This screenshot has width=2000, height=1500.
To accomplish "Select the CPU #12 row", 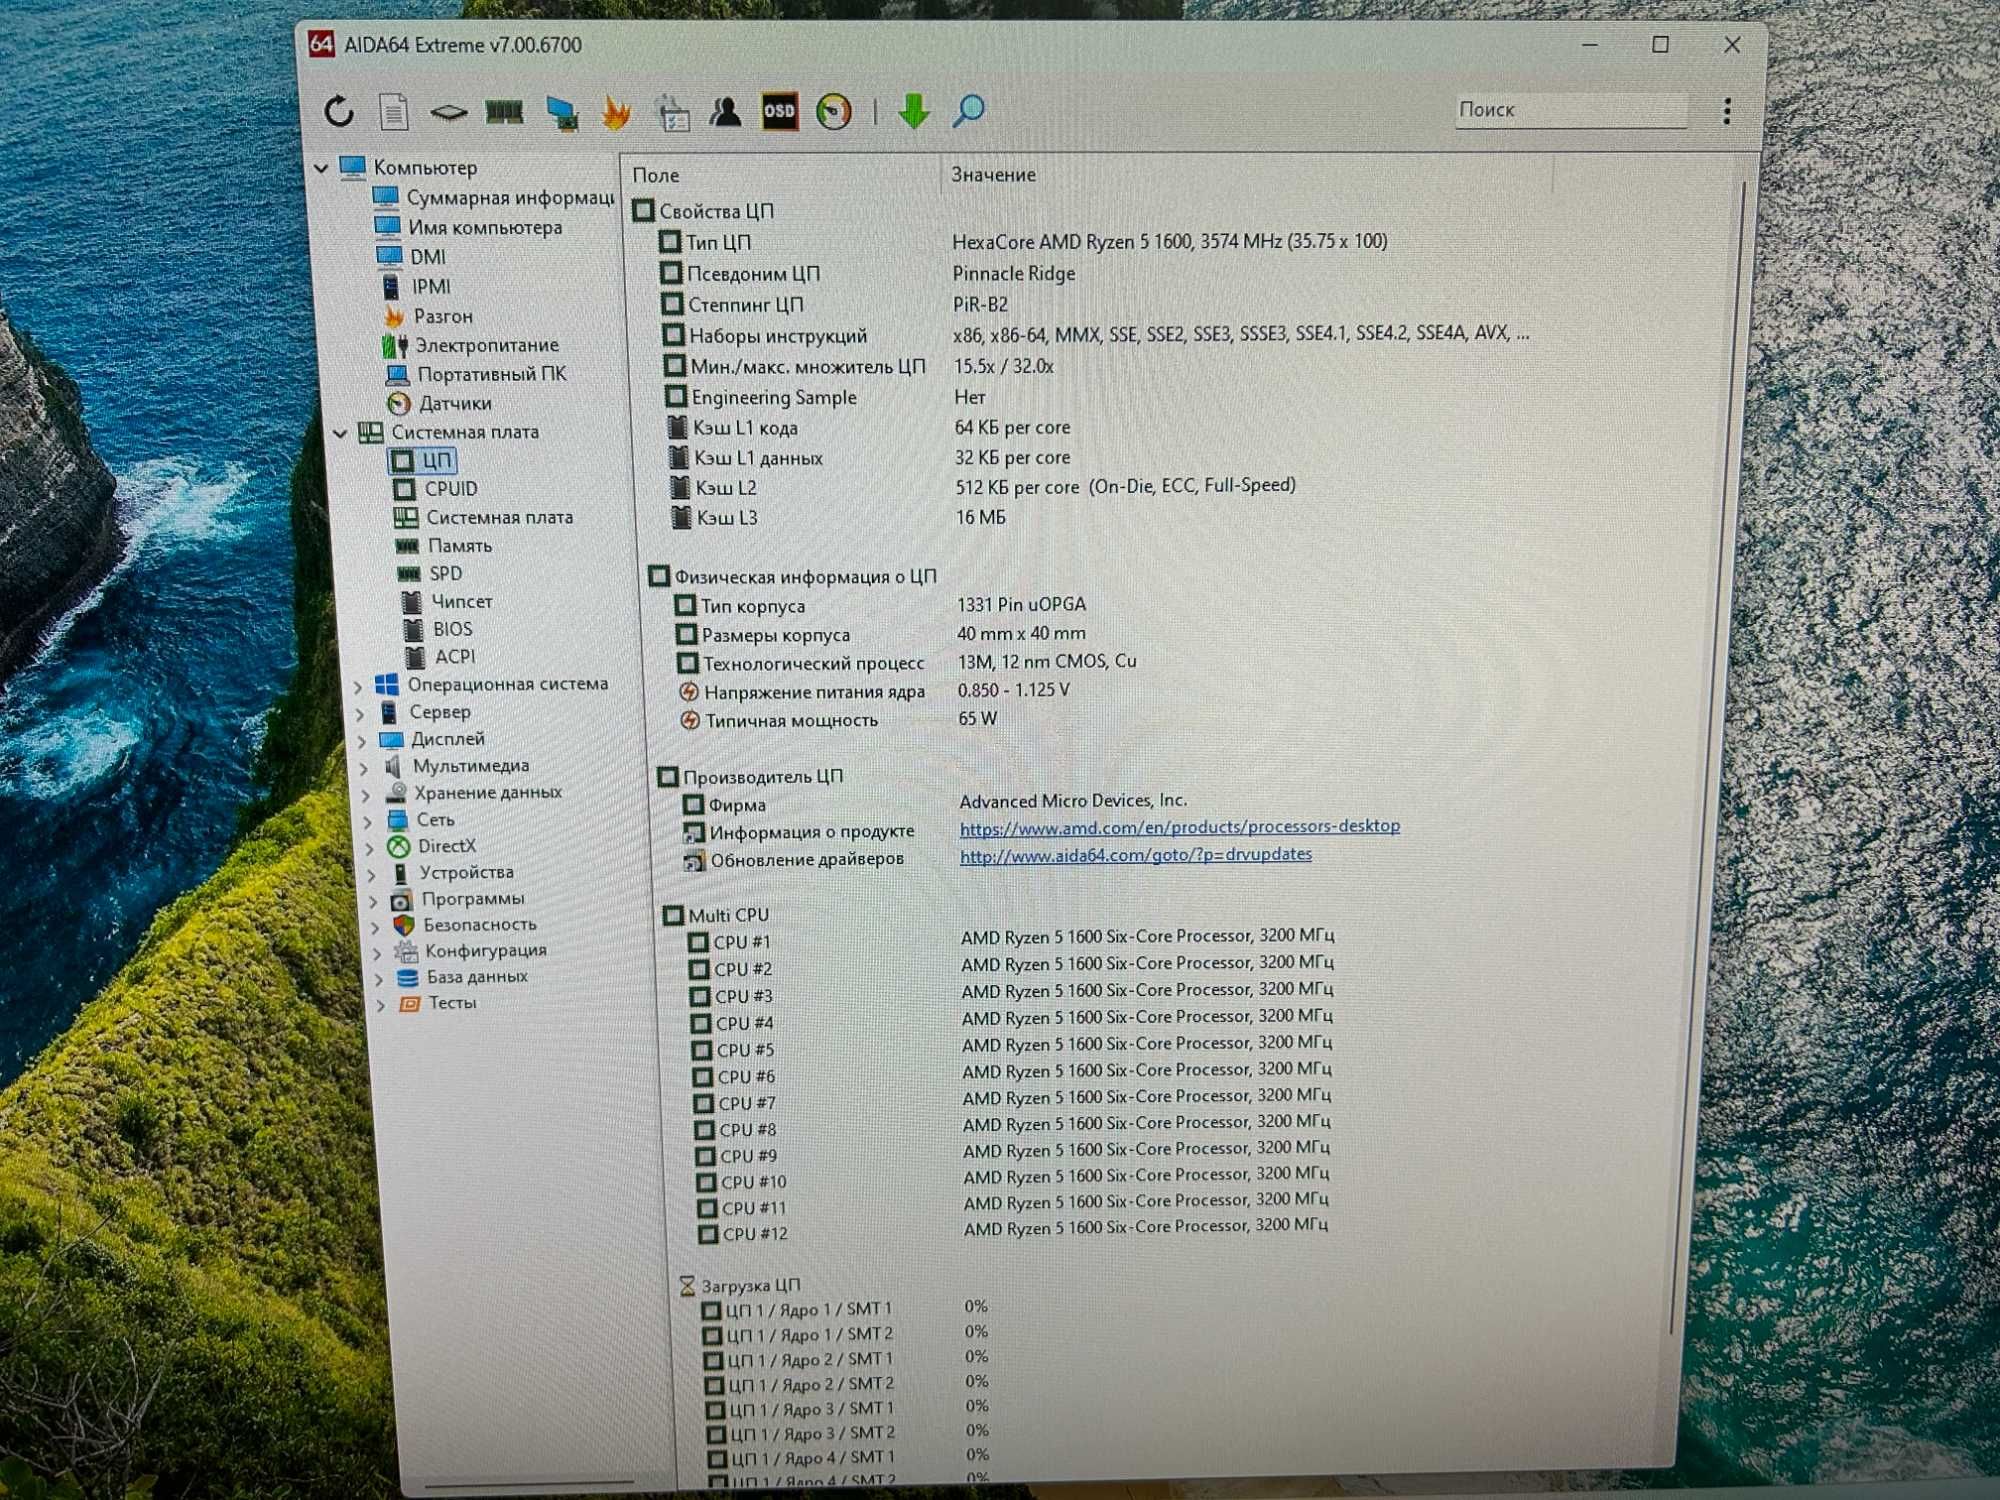I will click(x=1013, y=1230).
